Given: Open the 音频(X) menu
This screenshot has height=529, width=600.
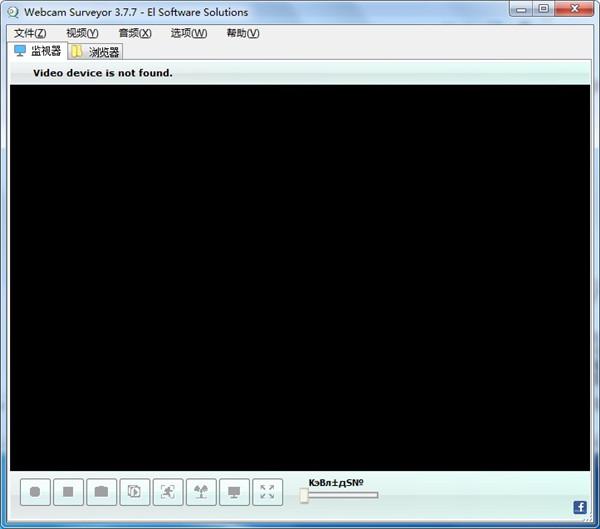Looking at the screenshot, I should click(x=135, y=33).
